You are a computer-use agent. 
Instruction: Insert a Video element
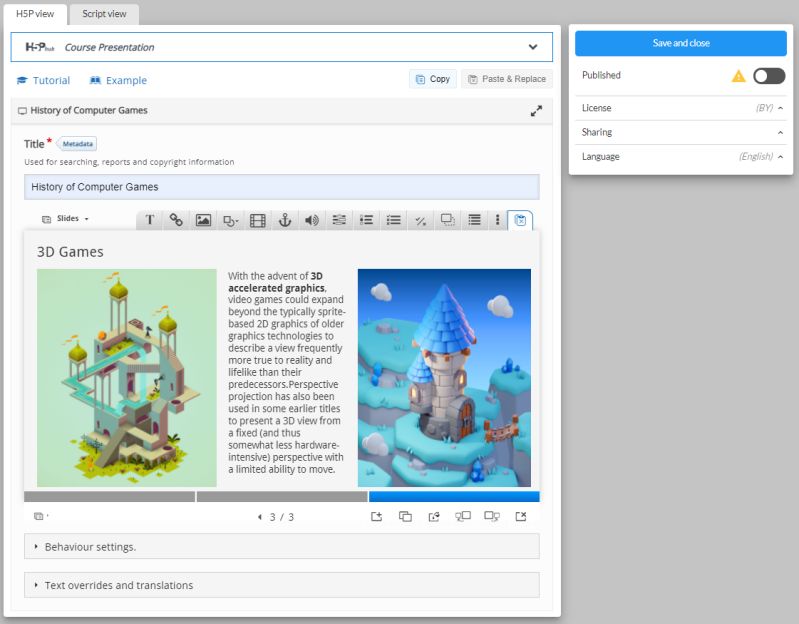click(x=258, y=220)
